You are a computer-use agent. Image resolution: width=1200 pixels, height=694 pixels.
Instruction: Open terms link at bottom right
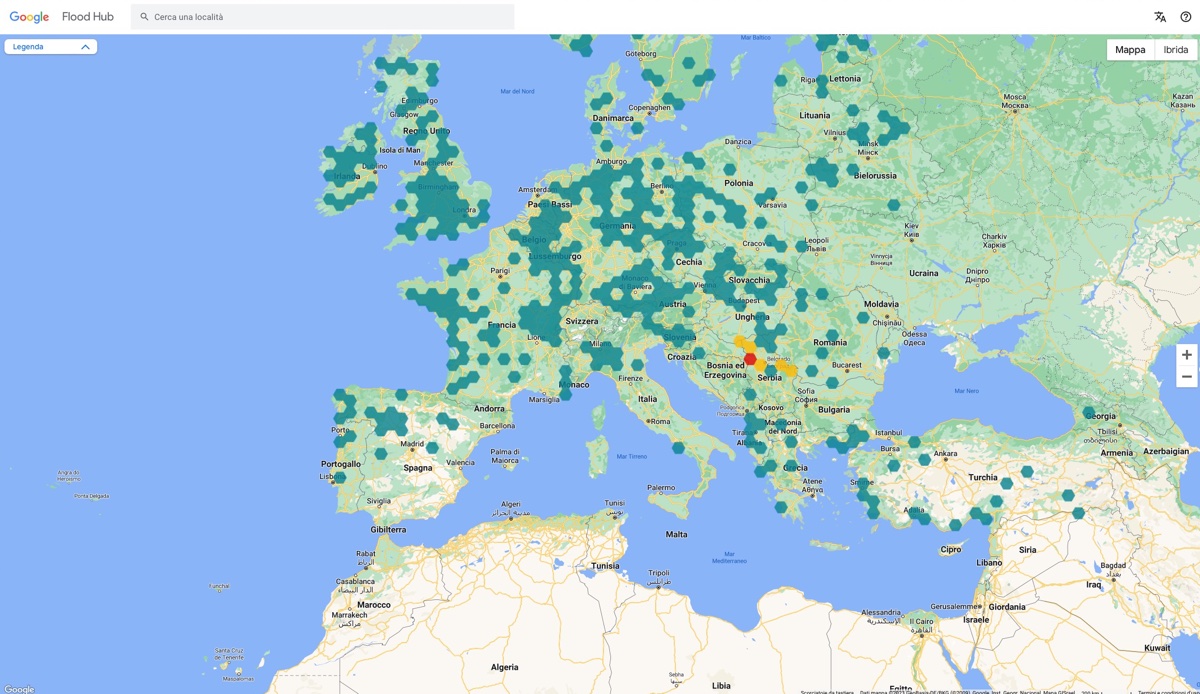click(x=1167, y=691)
